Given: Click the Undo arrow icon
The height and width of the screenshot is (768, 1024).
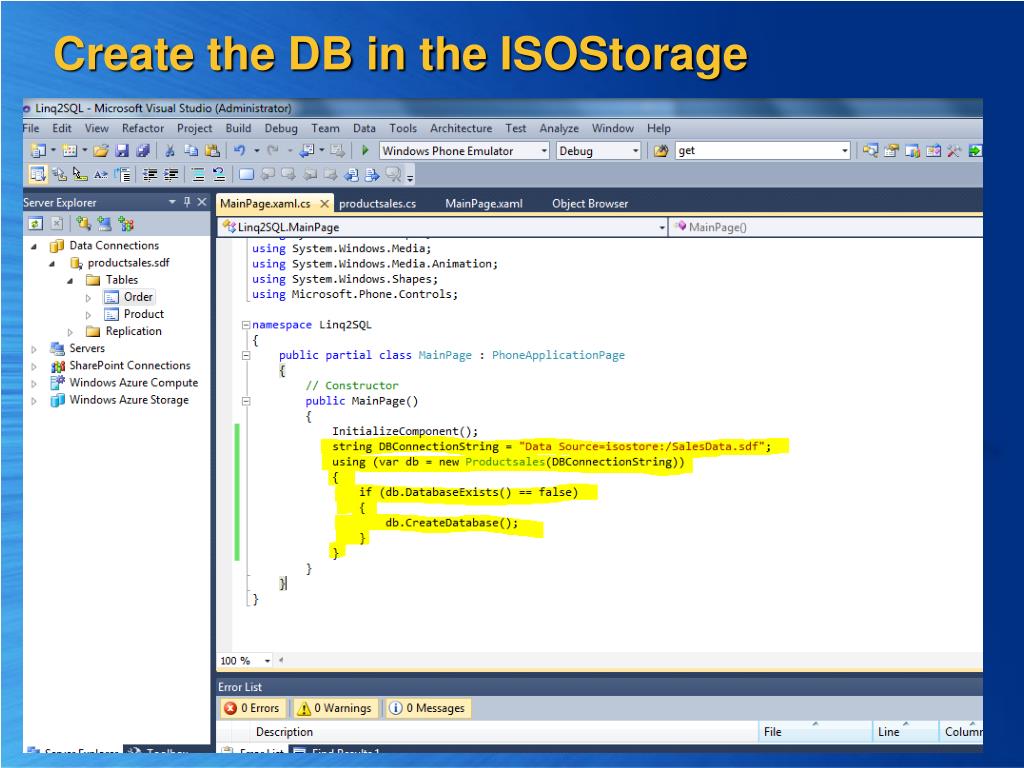Looking at the screenshot, I should pyautogui.click(x=240, y=151).
